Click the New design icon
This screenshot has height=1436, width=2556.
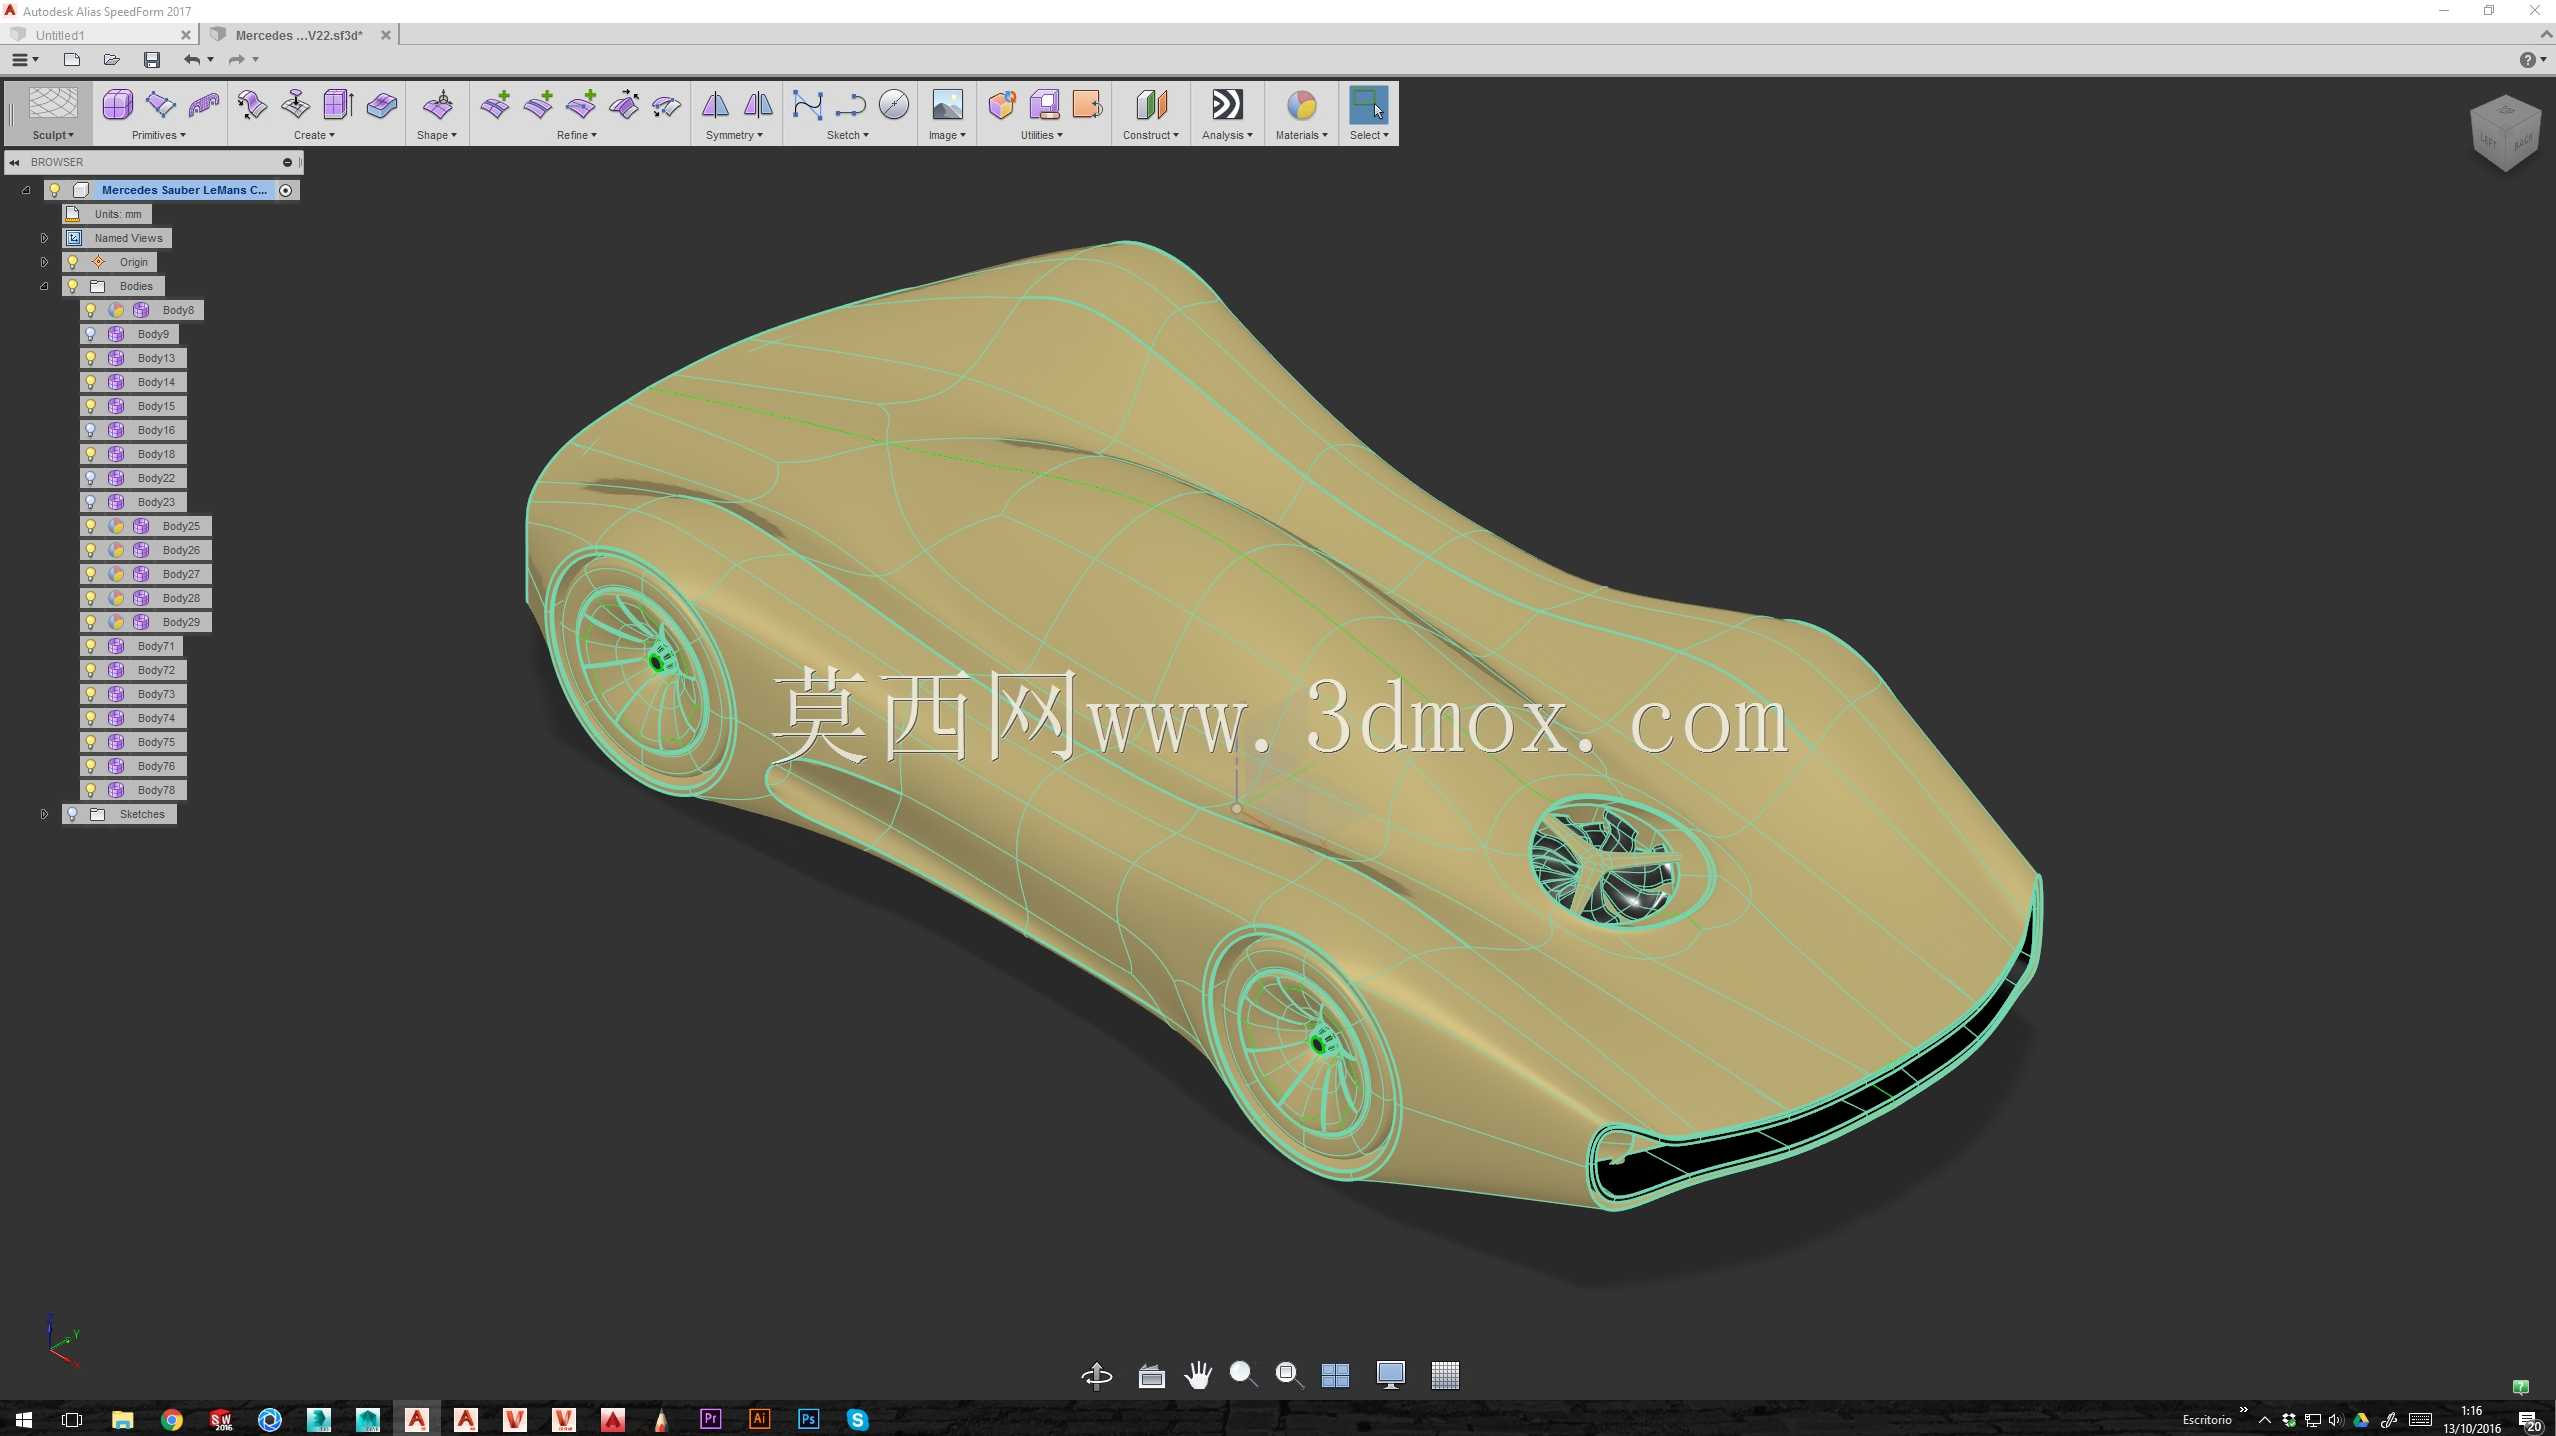71,60
